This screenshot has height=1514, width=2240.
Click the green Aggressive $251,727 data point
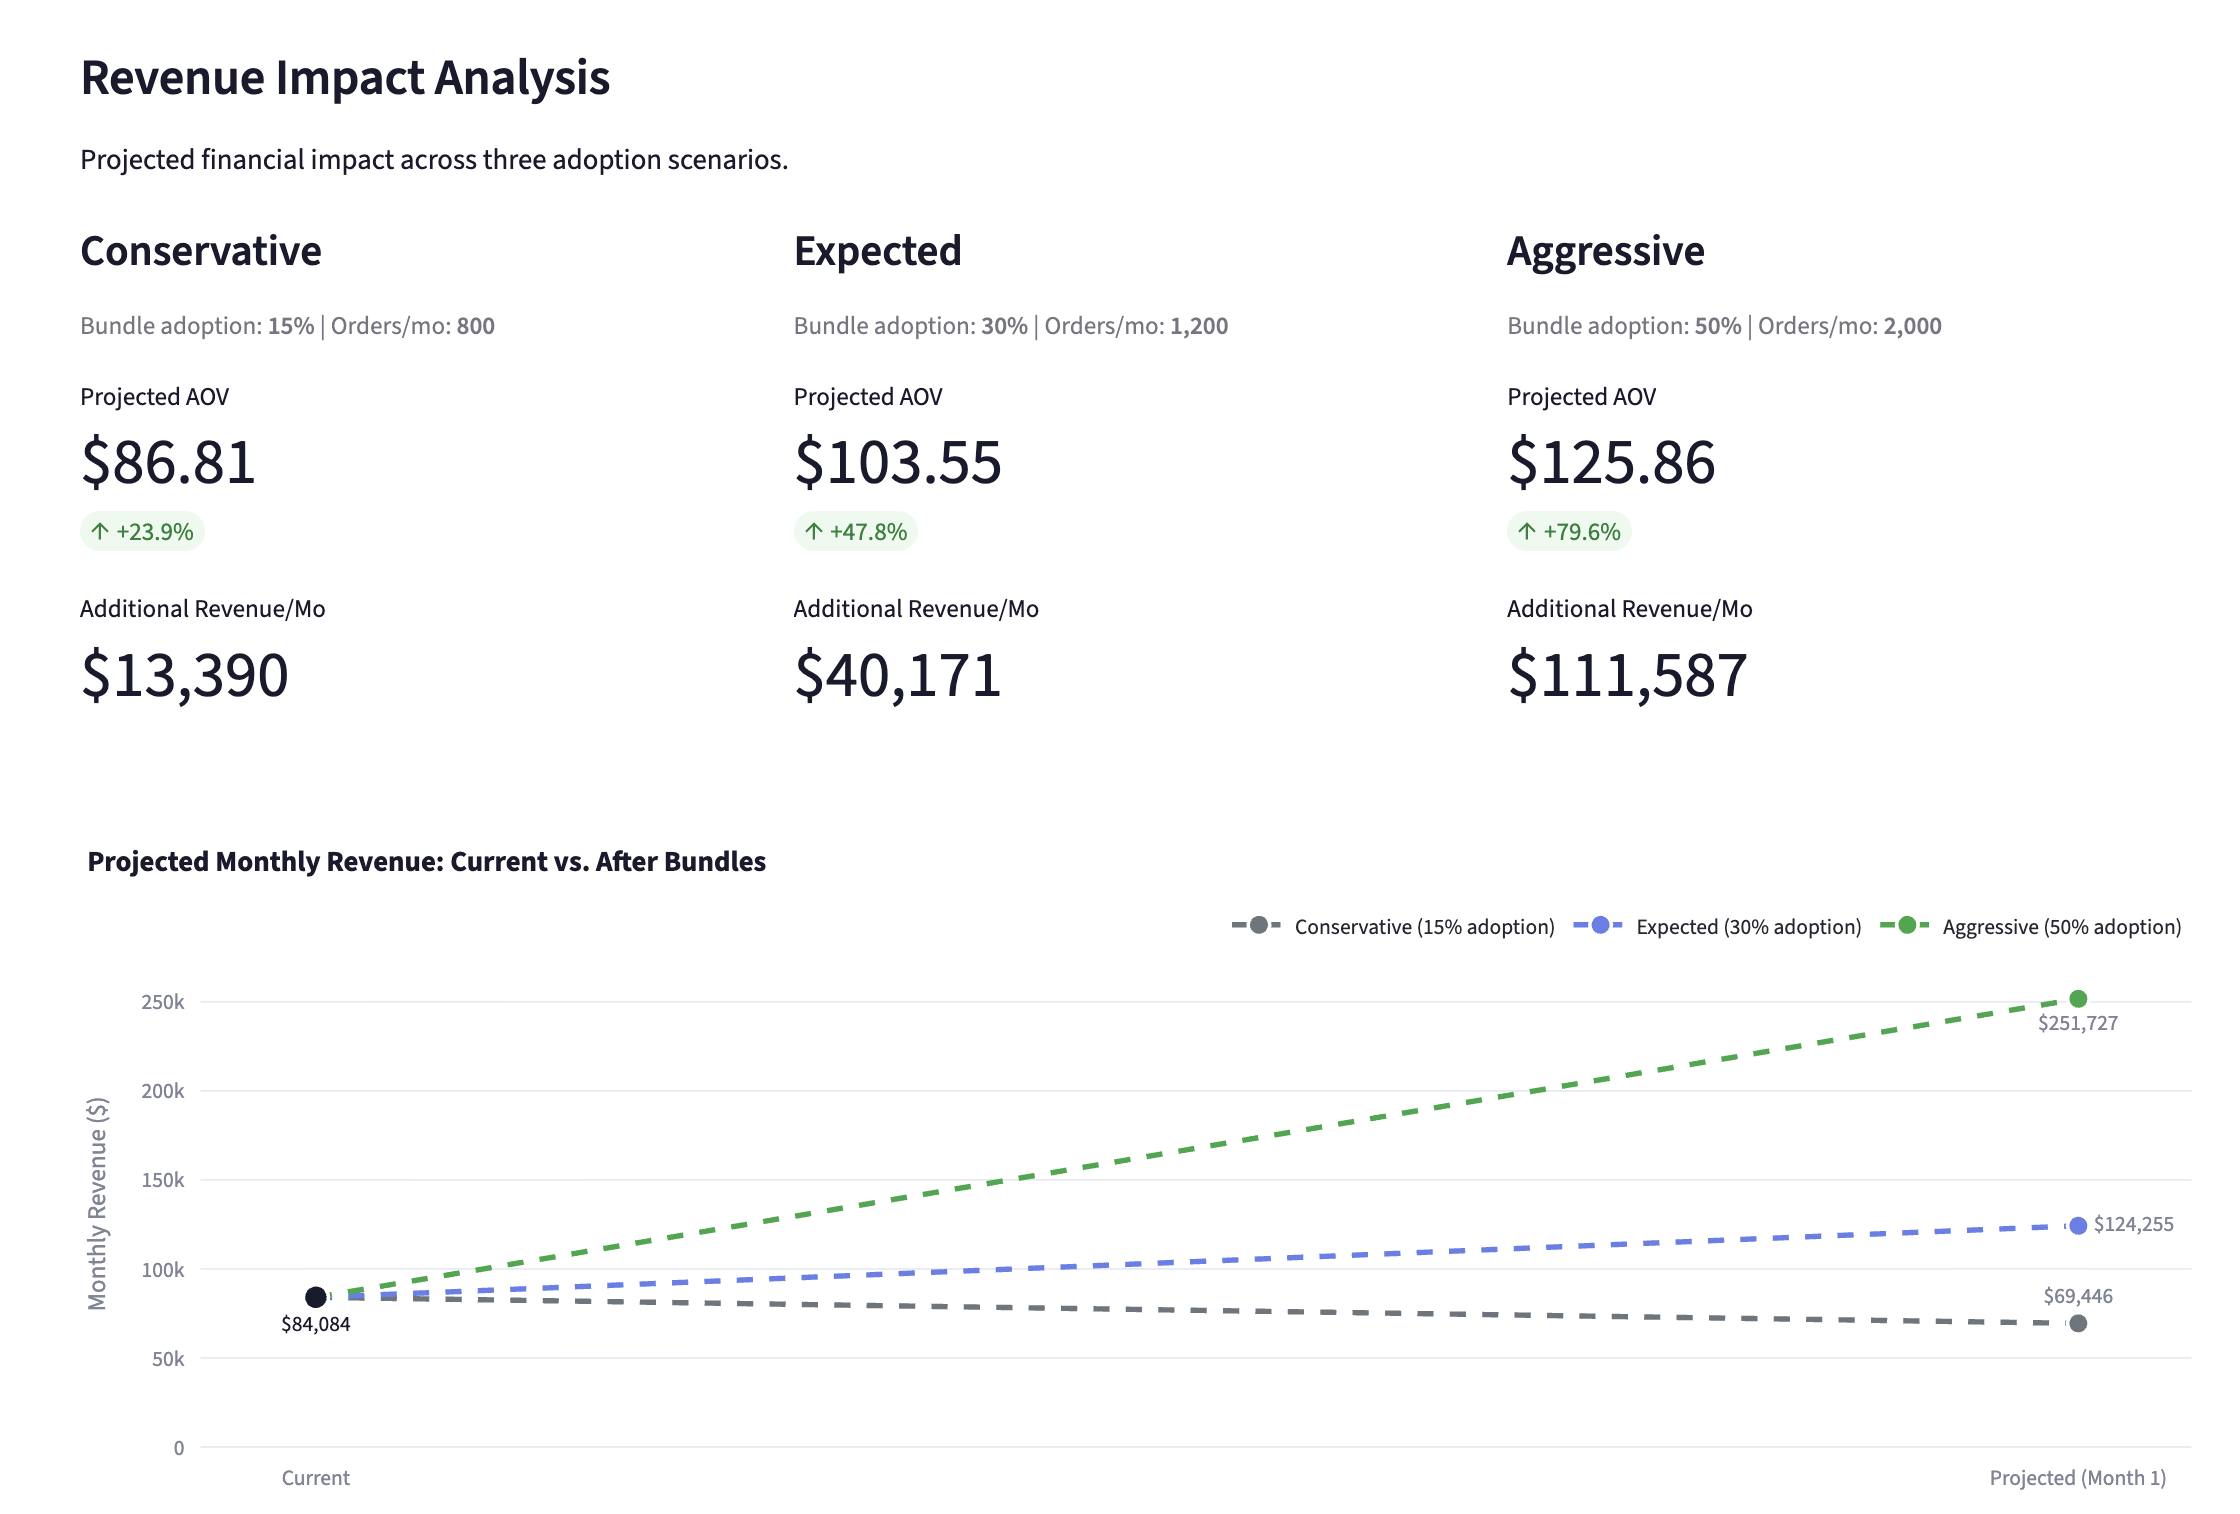point(2078,999)
